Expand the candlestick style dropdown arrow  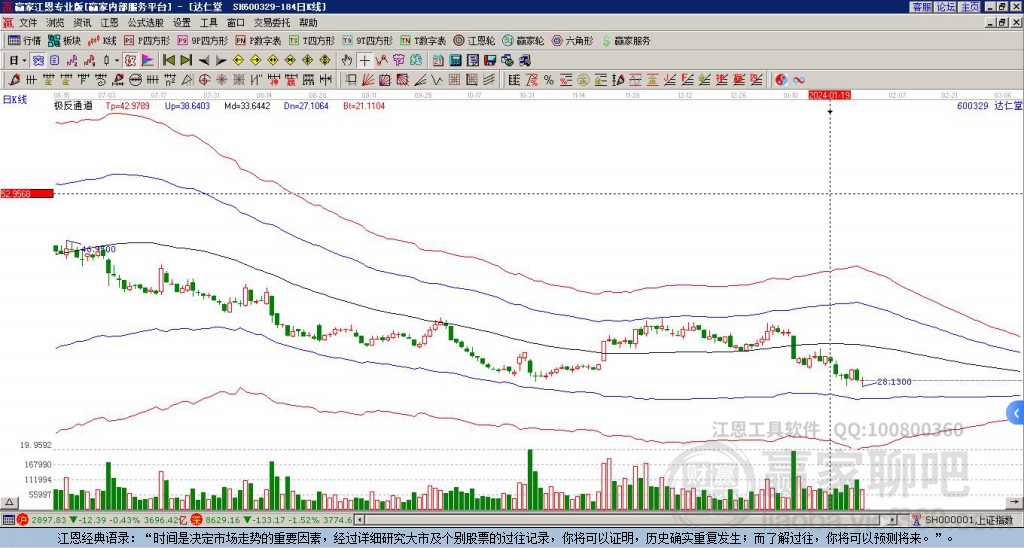click(x=116, y=60)
